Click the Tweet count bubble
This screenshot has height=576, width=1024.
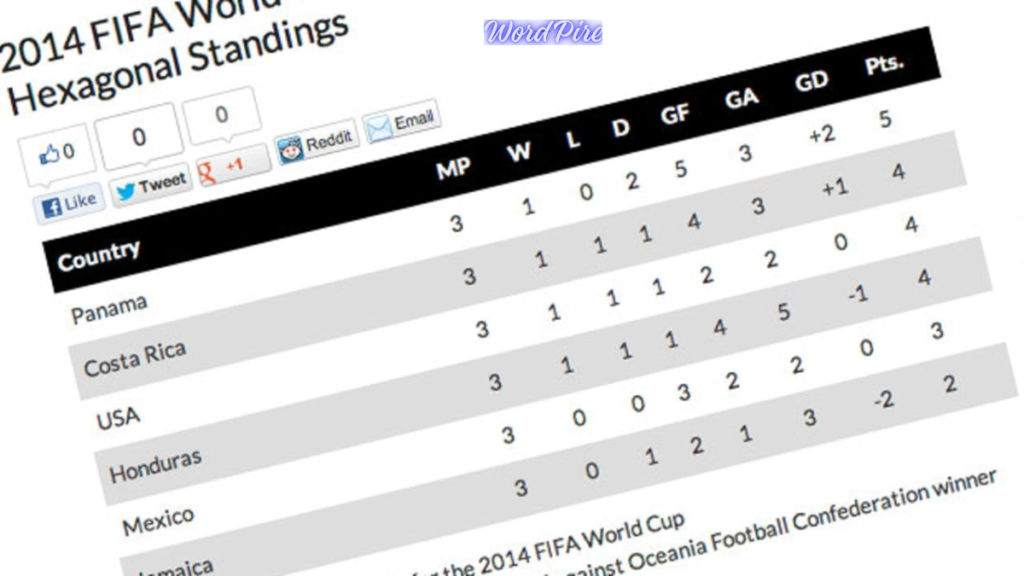140,136
